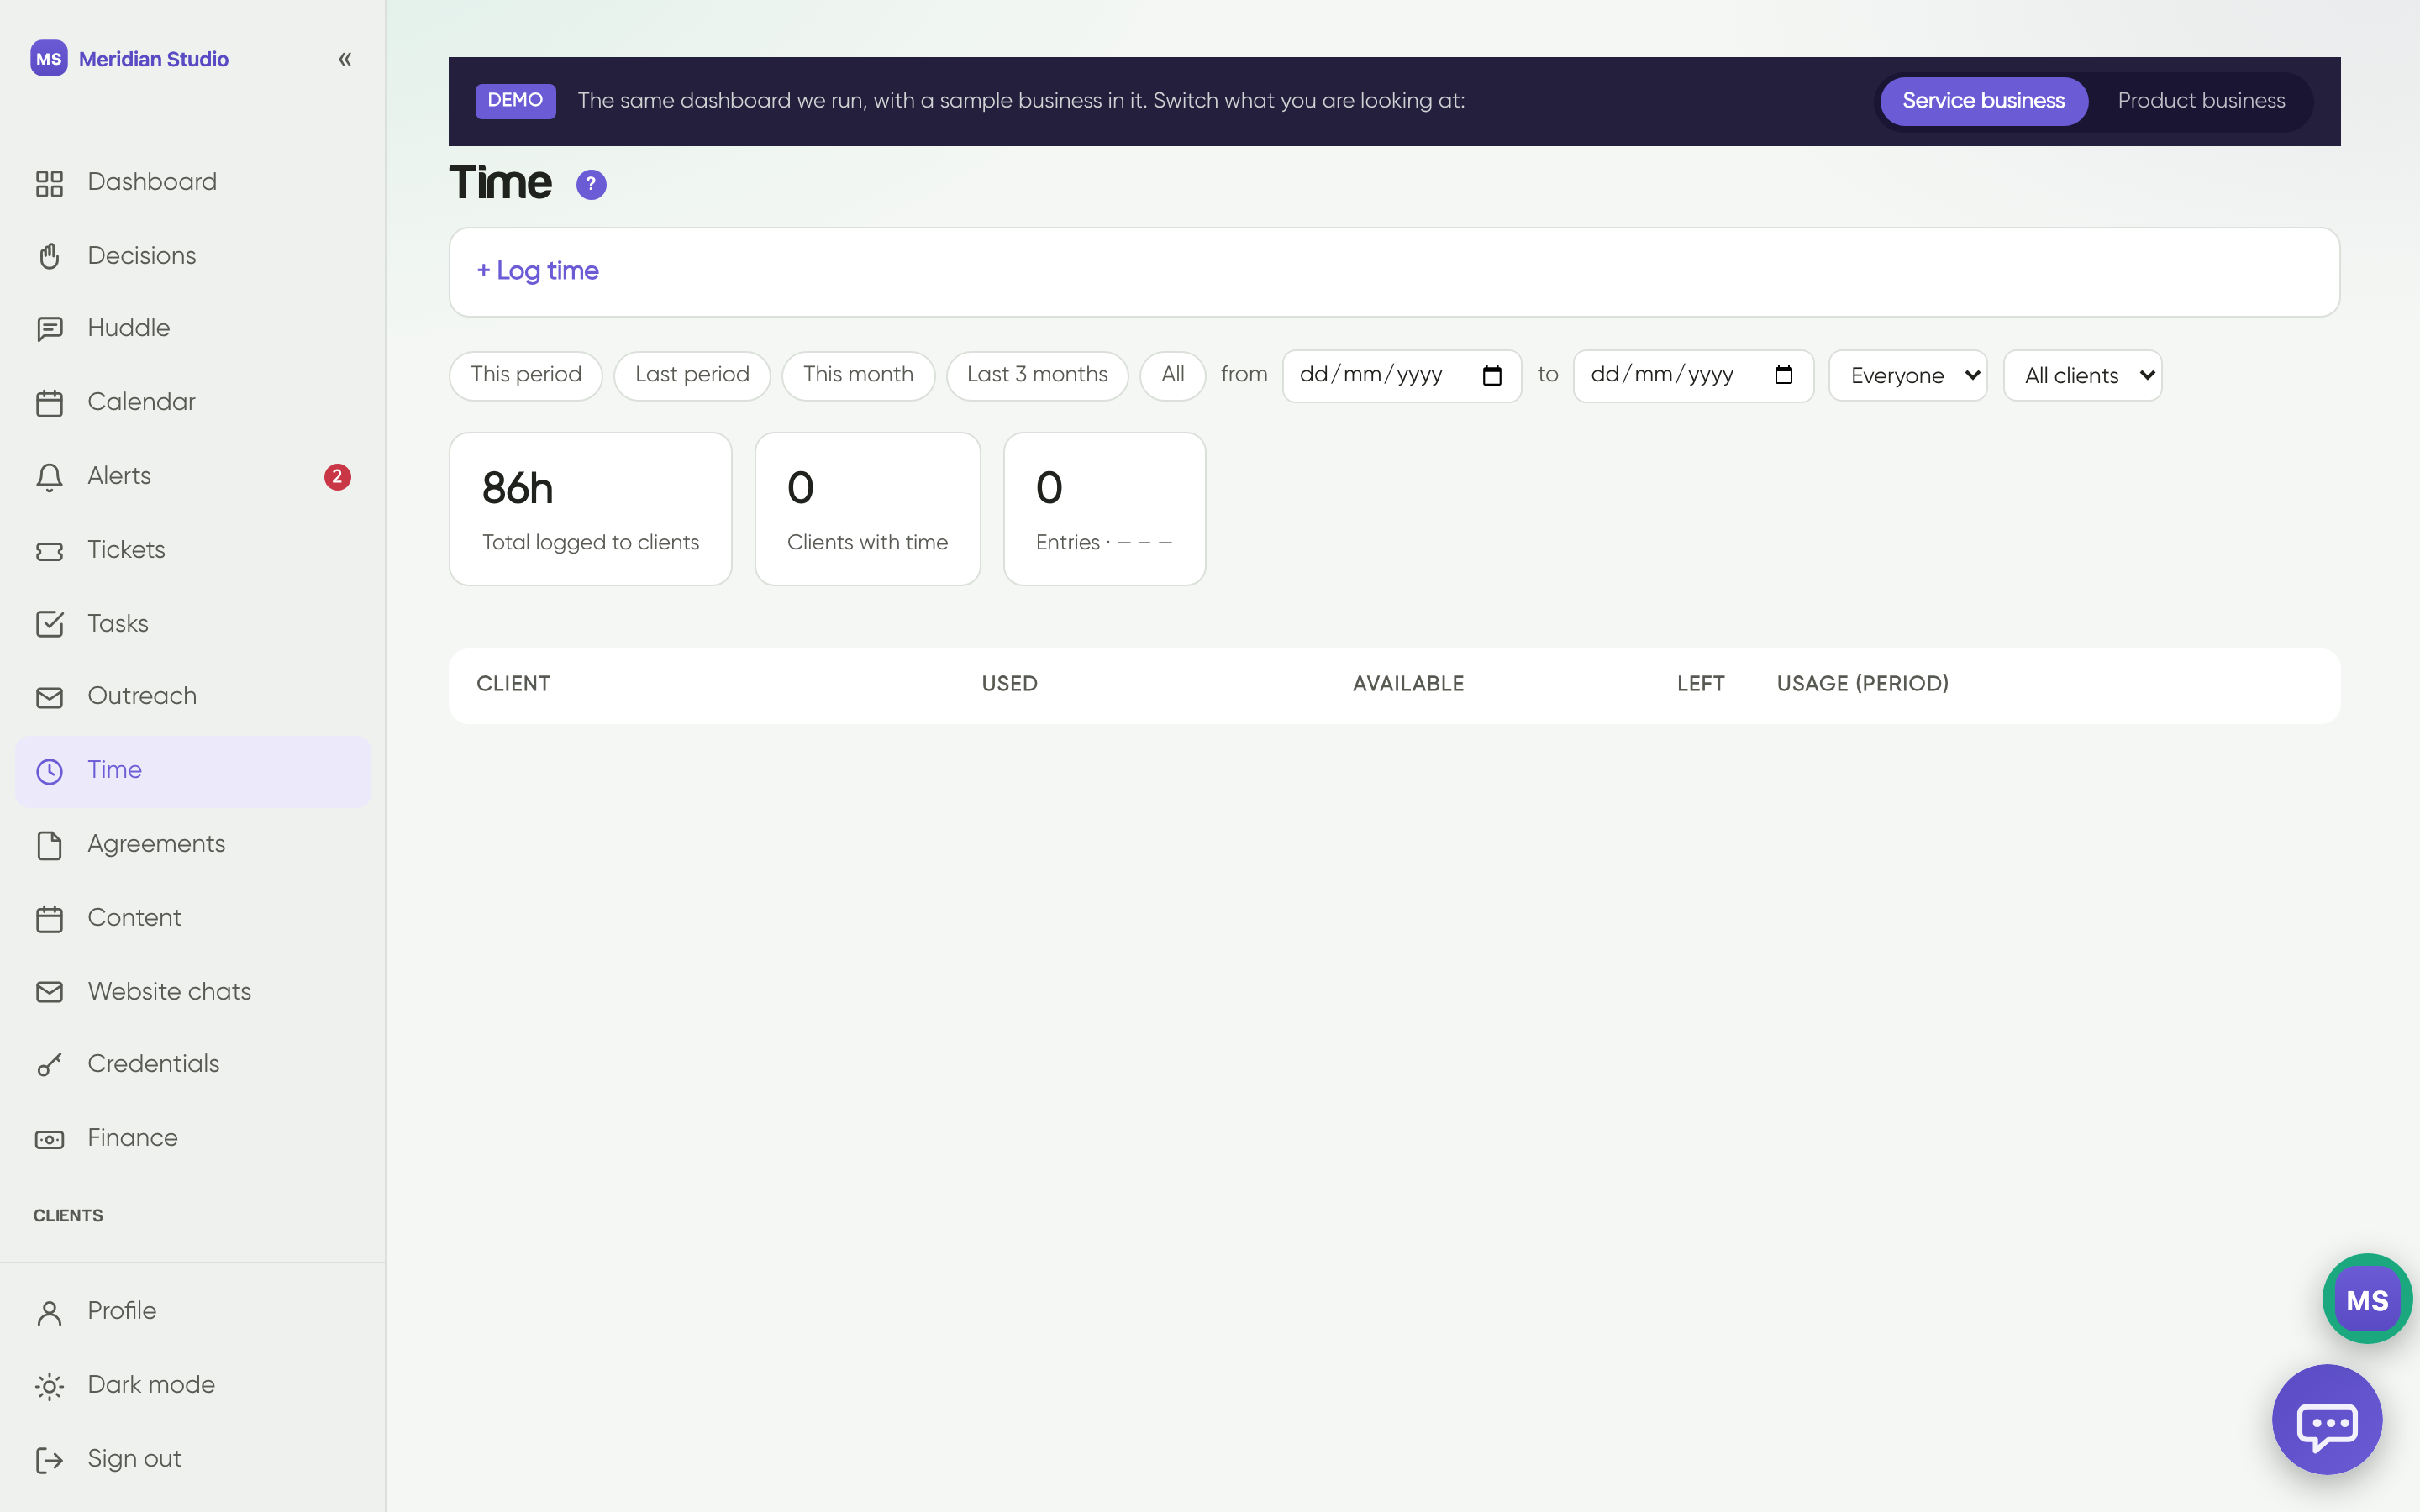Click the Sign out arrow icon

coord(49,1460)
